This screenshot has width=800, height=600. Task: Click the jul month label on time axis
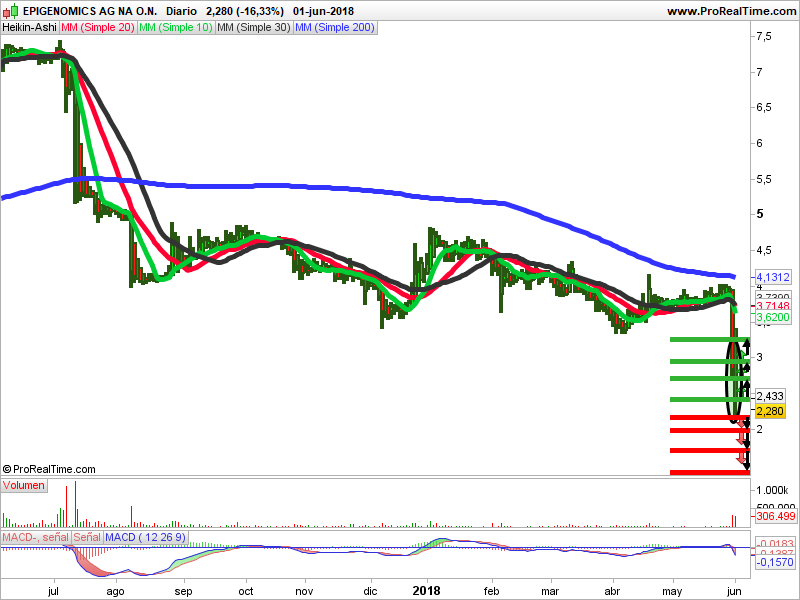53,591
